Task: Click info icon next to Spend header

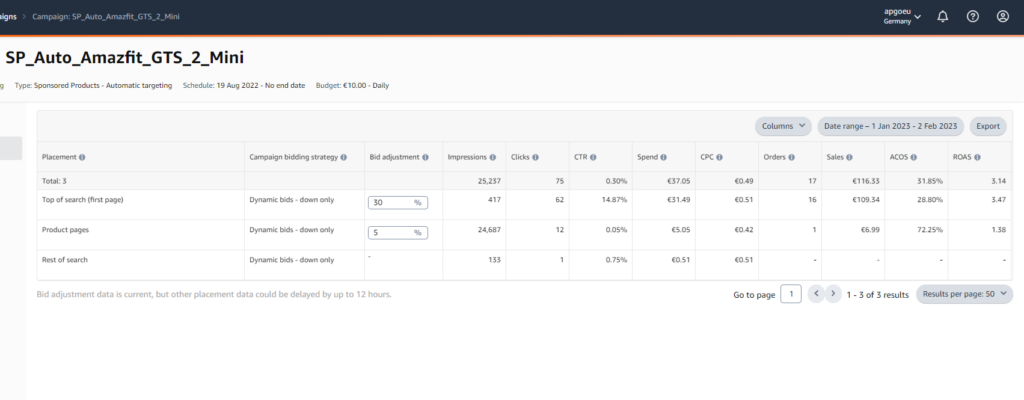Action: click(x=663, y=158)
